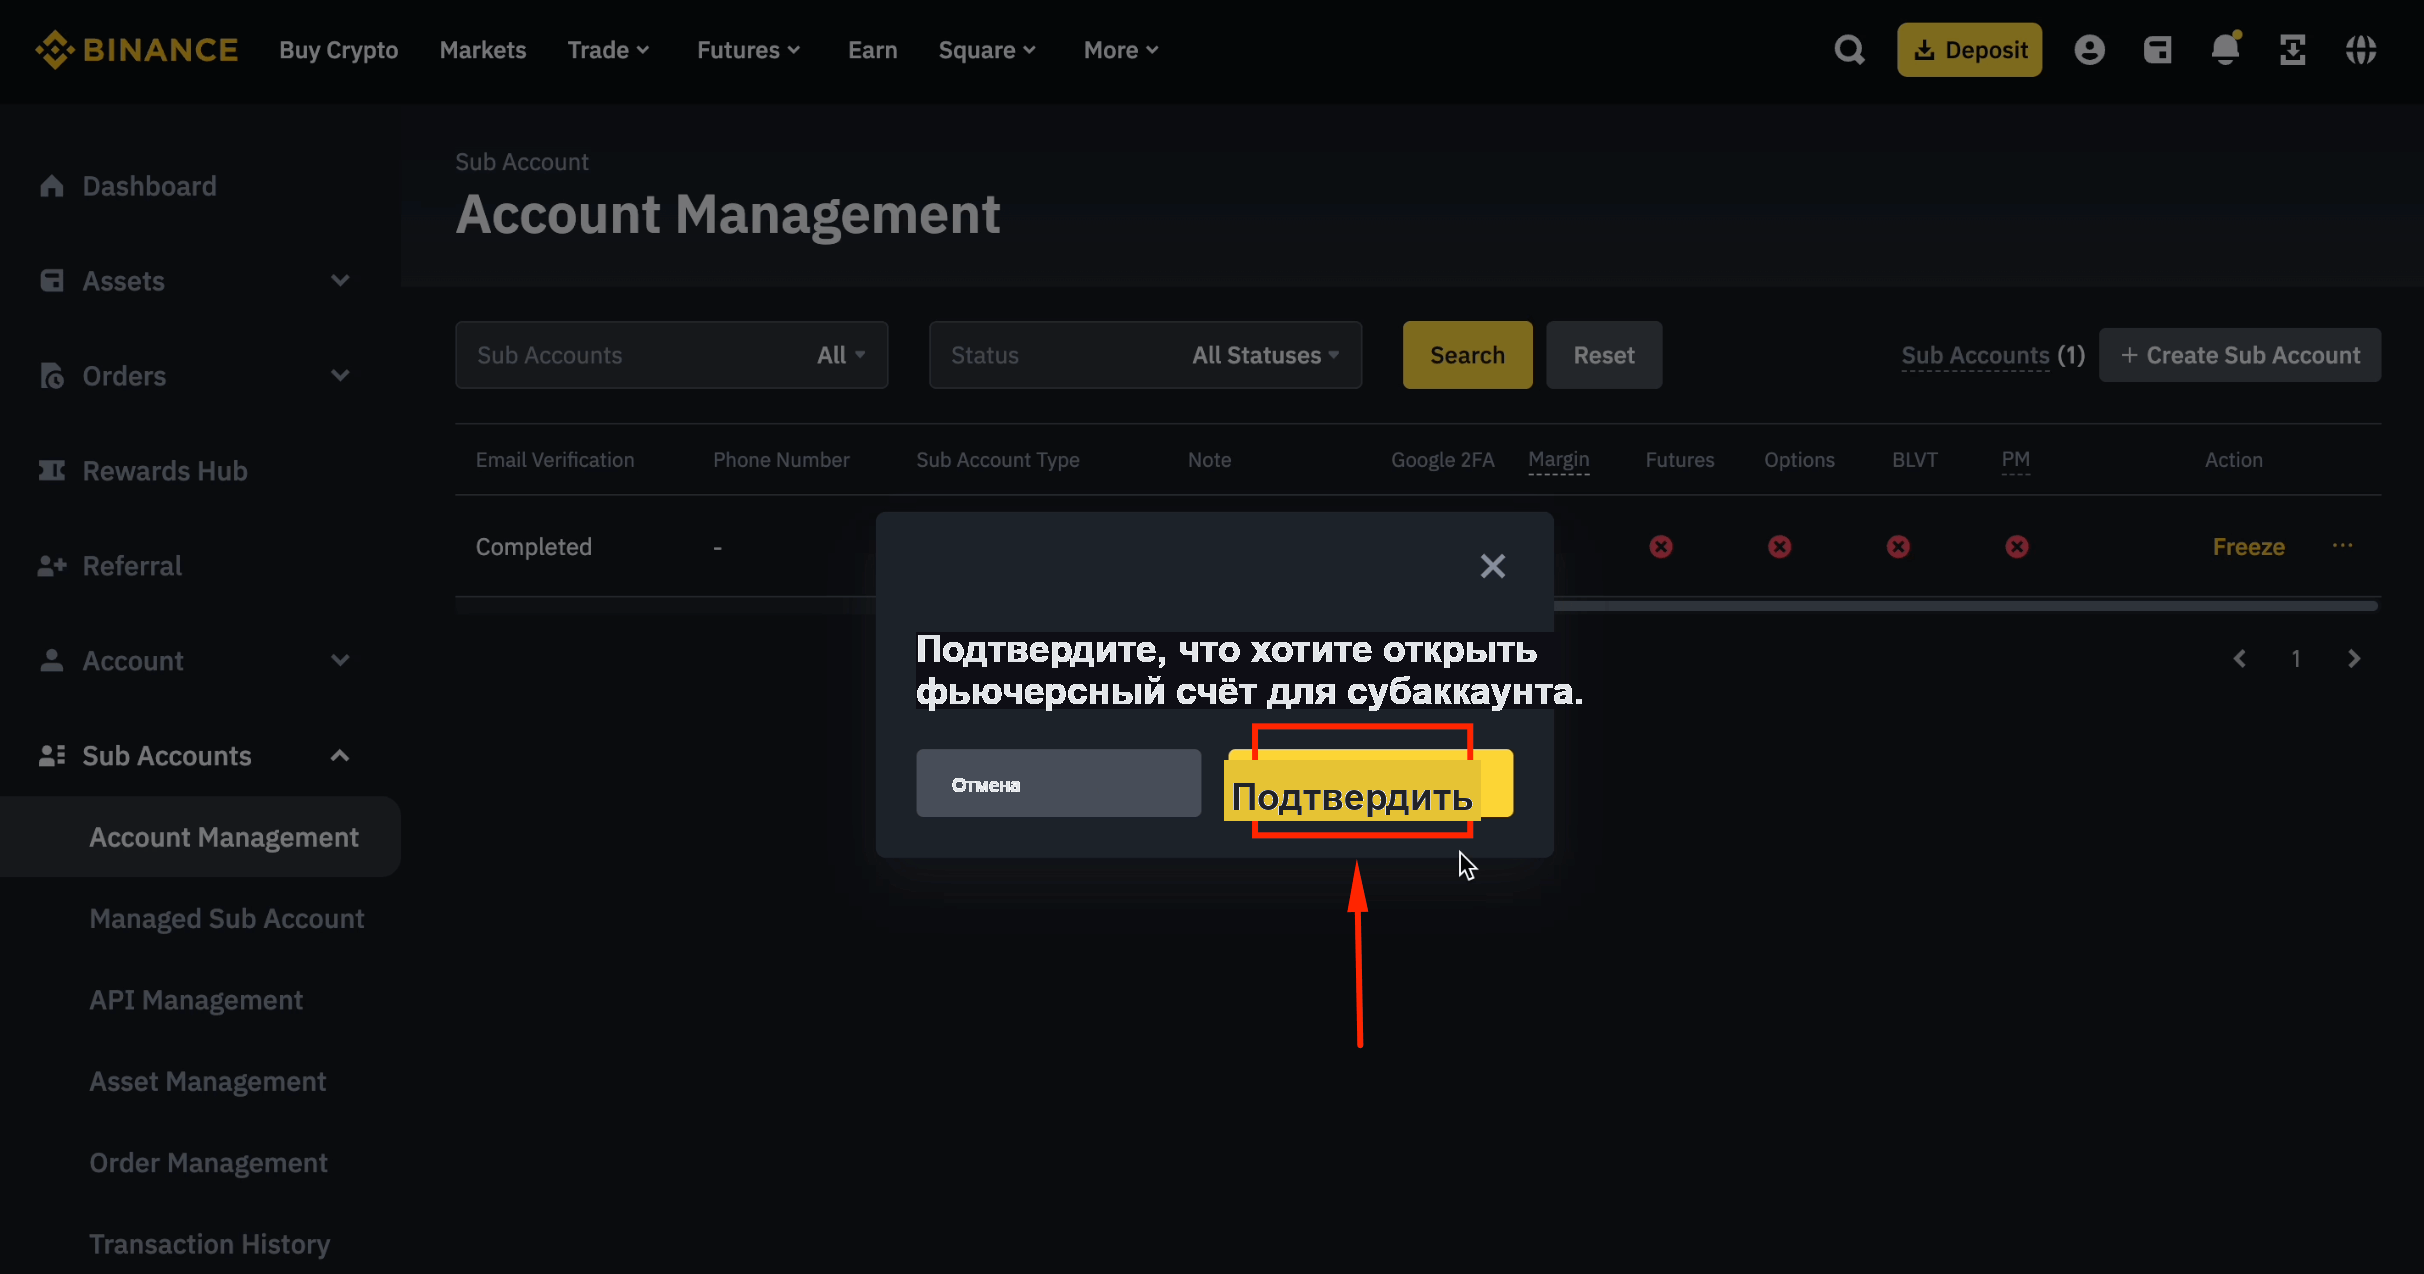Go to next page arrow
Viewport: 2424px width, 1274px height.
click(2354, 659)
